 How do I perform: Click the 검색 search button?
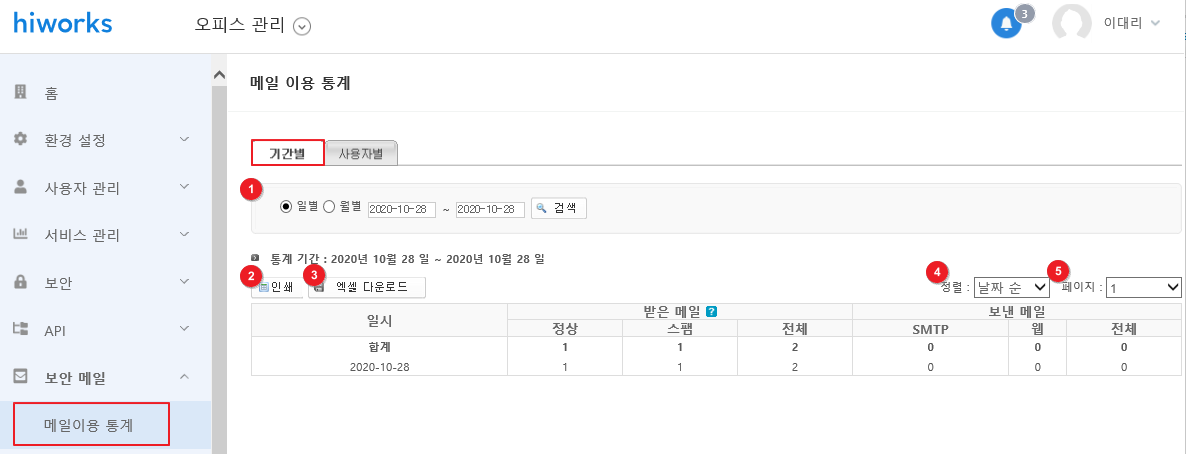pyautogui.click(x=559, y=207)
